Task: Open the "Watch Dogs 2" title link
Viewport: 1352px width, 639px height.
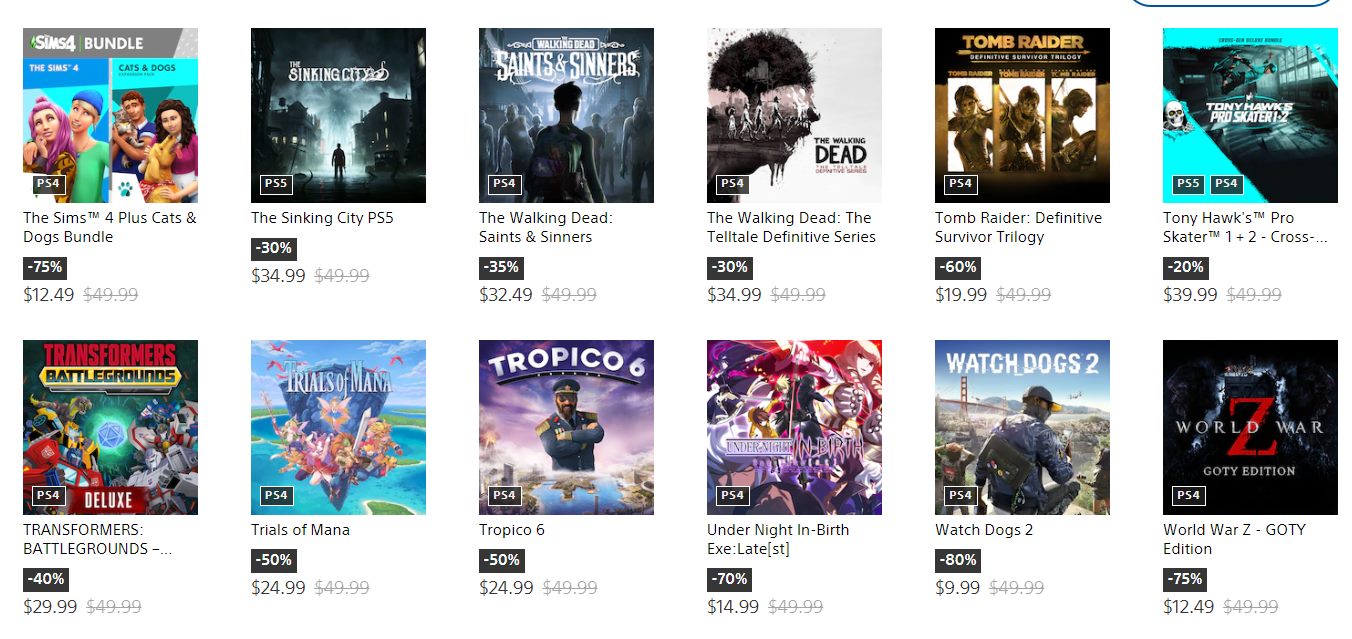Action: pos(984,530)
